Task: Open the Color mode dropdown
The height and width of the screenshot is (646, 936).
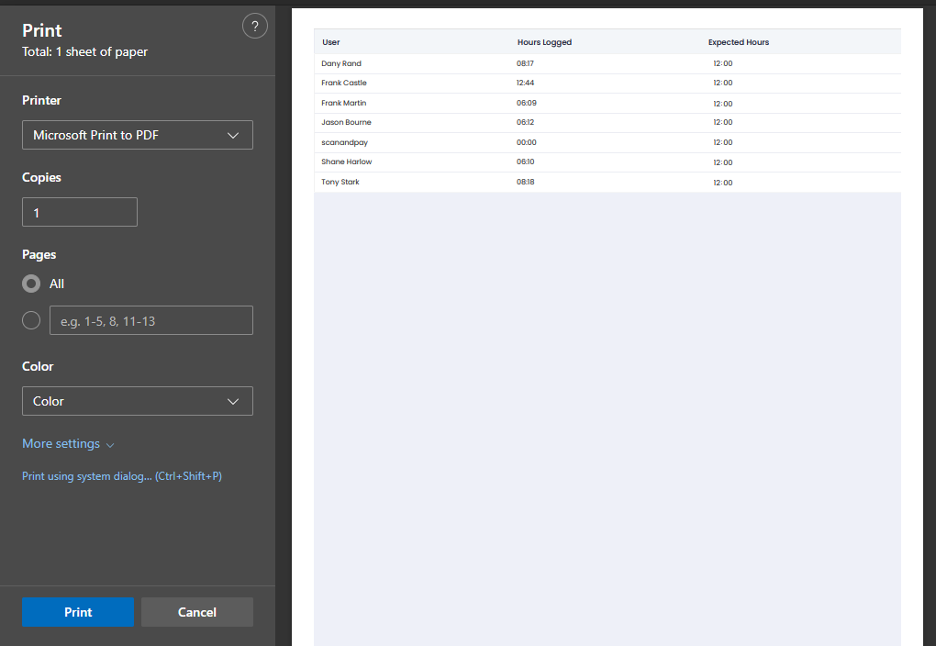Action: coord(137,401)
